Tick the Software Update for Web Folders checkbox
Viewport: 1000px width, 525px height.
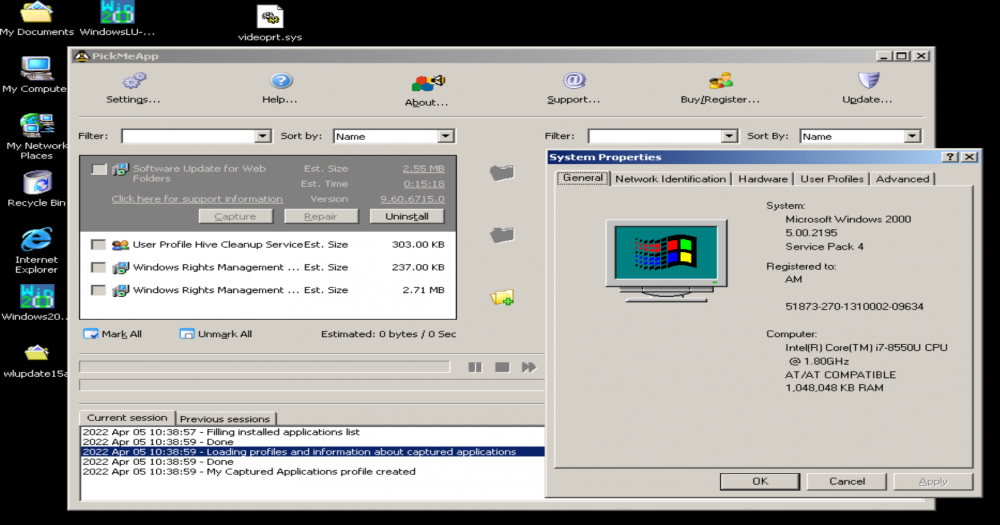coord(98,170)
